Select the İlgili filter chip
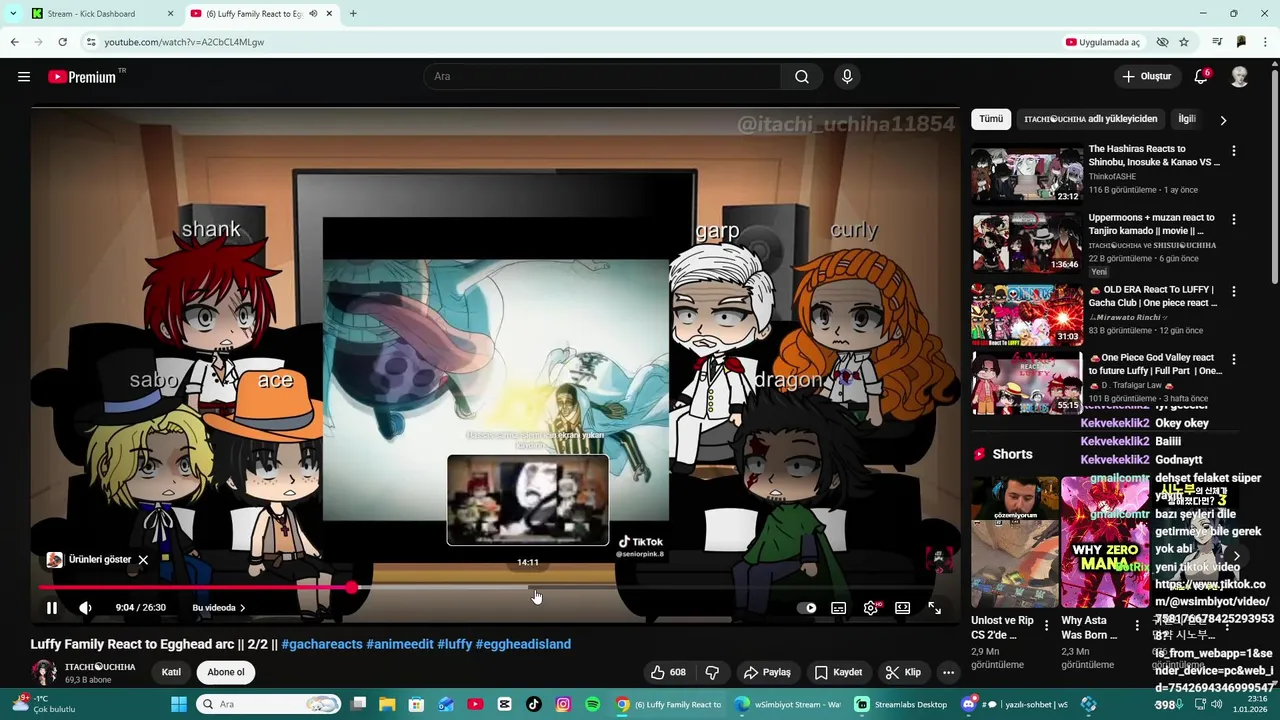1280x720 pixels. [x=1187, y=119]
